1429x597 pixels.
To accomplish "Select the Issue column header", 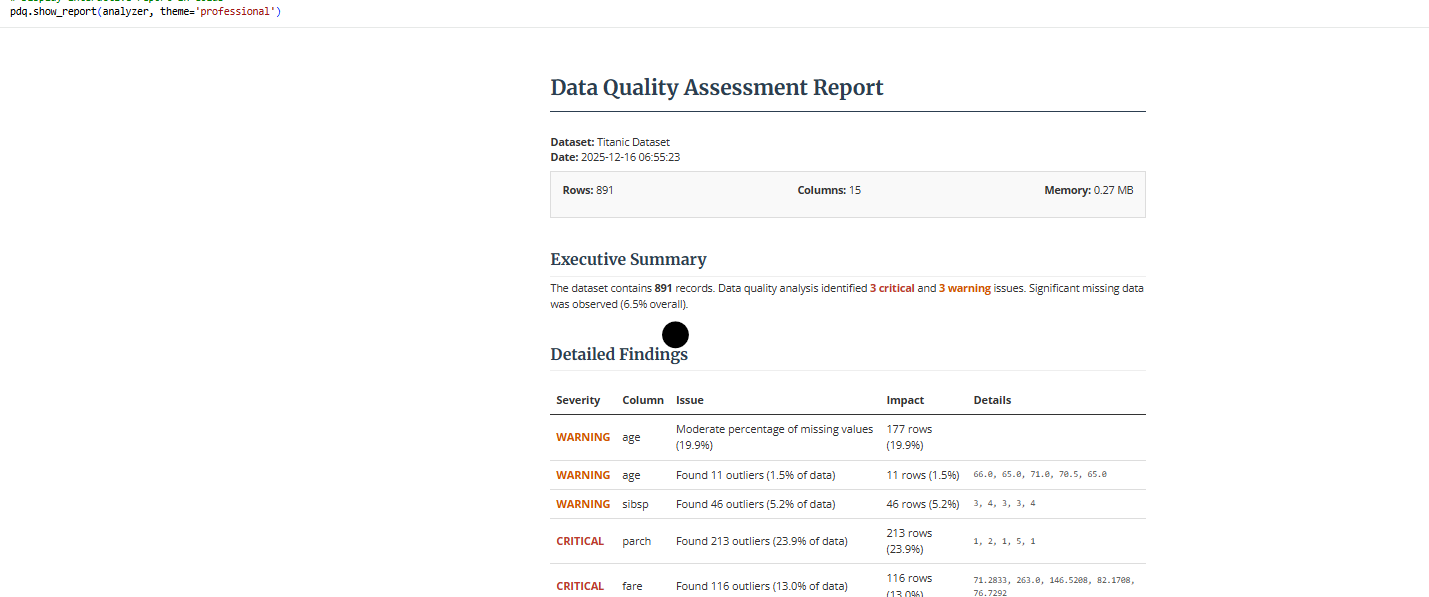I will point(689,399).
